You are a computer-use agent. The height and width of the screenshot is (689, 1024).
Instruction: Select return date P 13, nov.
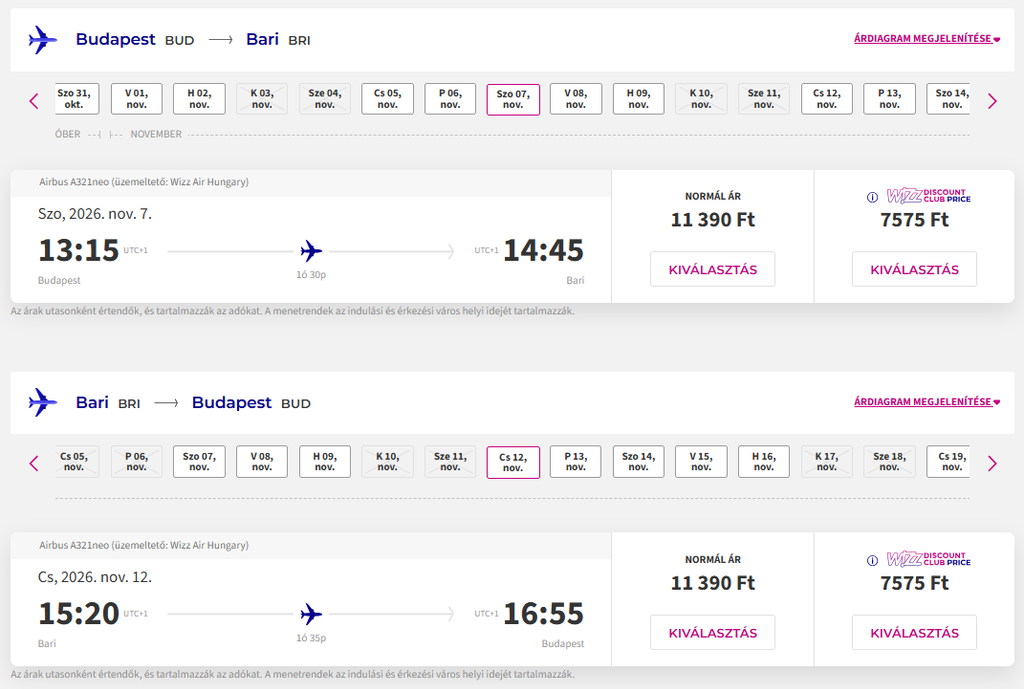click(x=575, y=462)
